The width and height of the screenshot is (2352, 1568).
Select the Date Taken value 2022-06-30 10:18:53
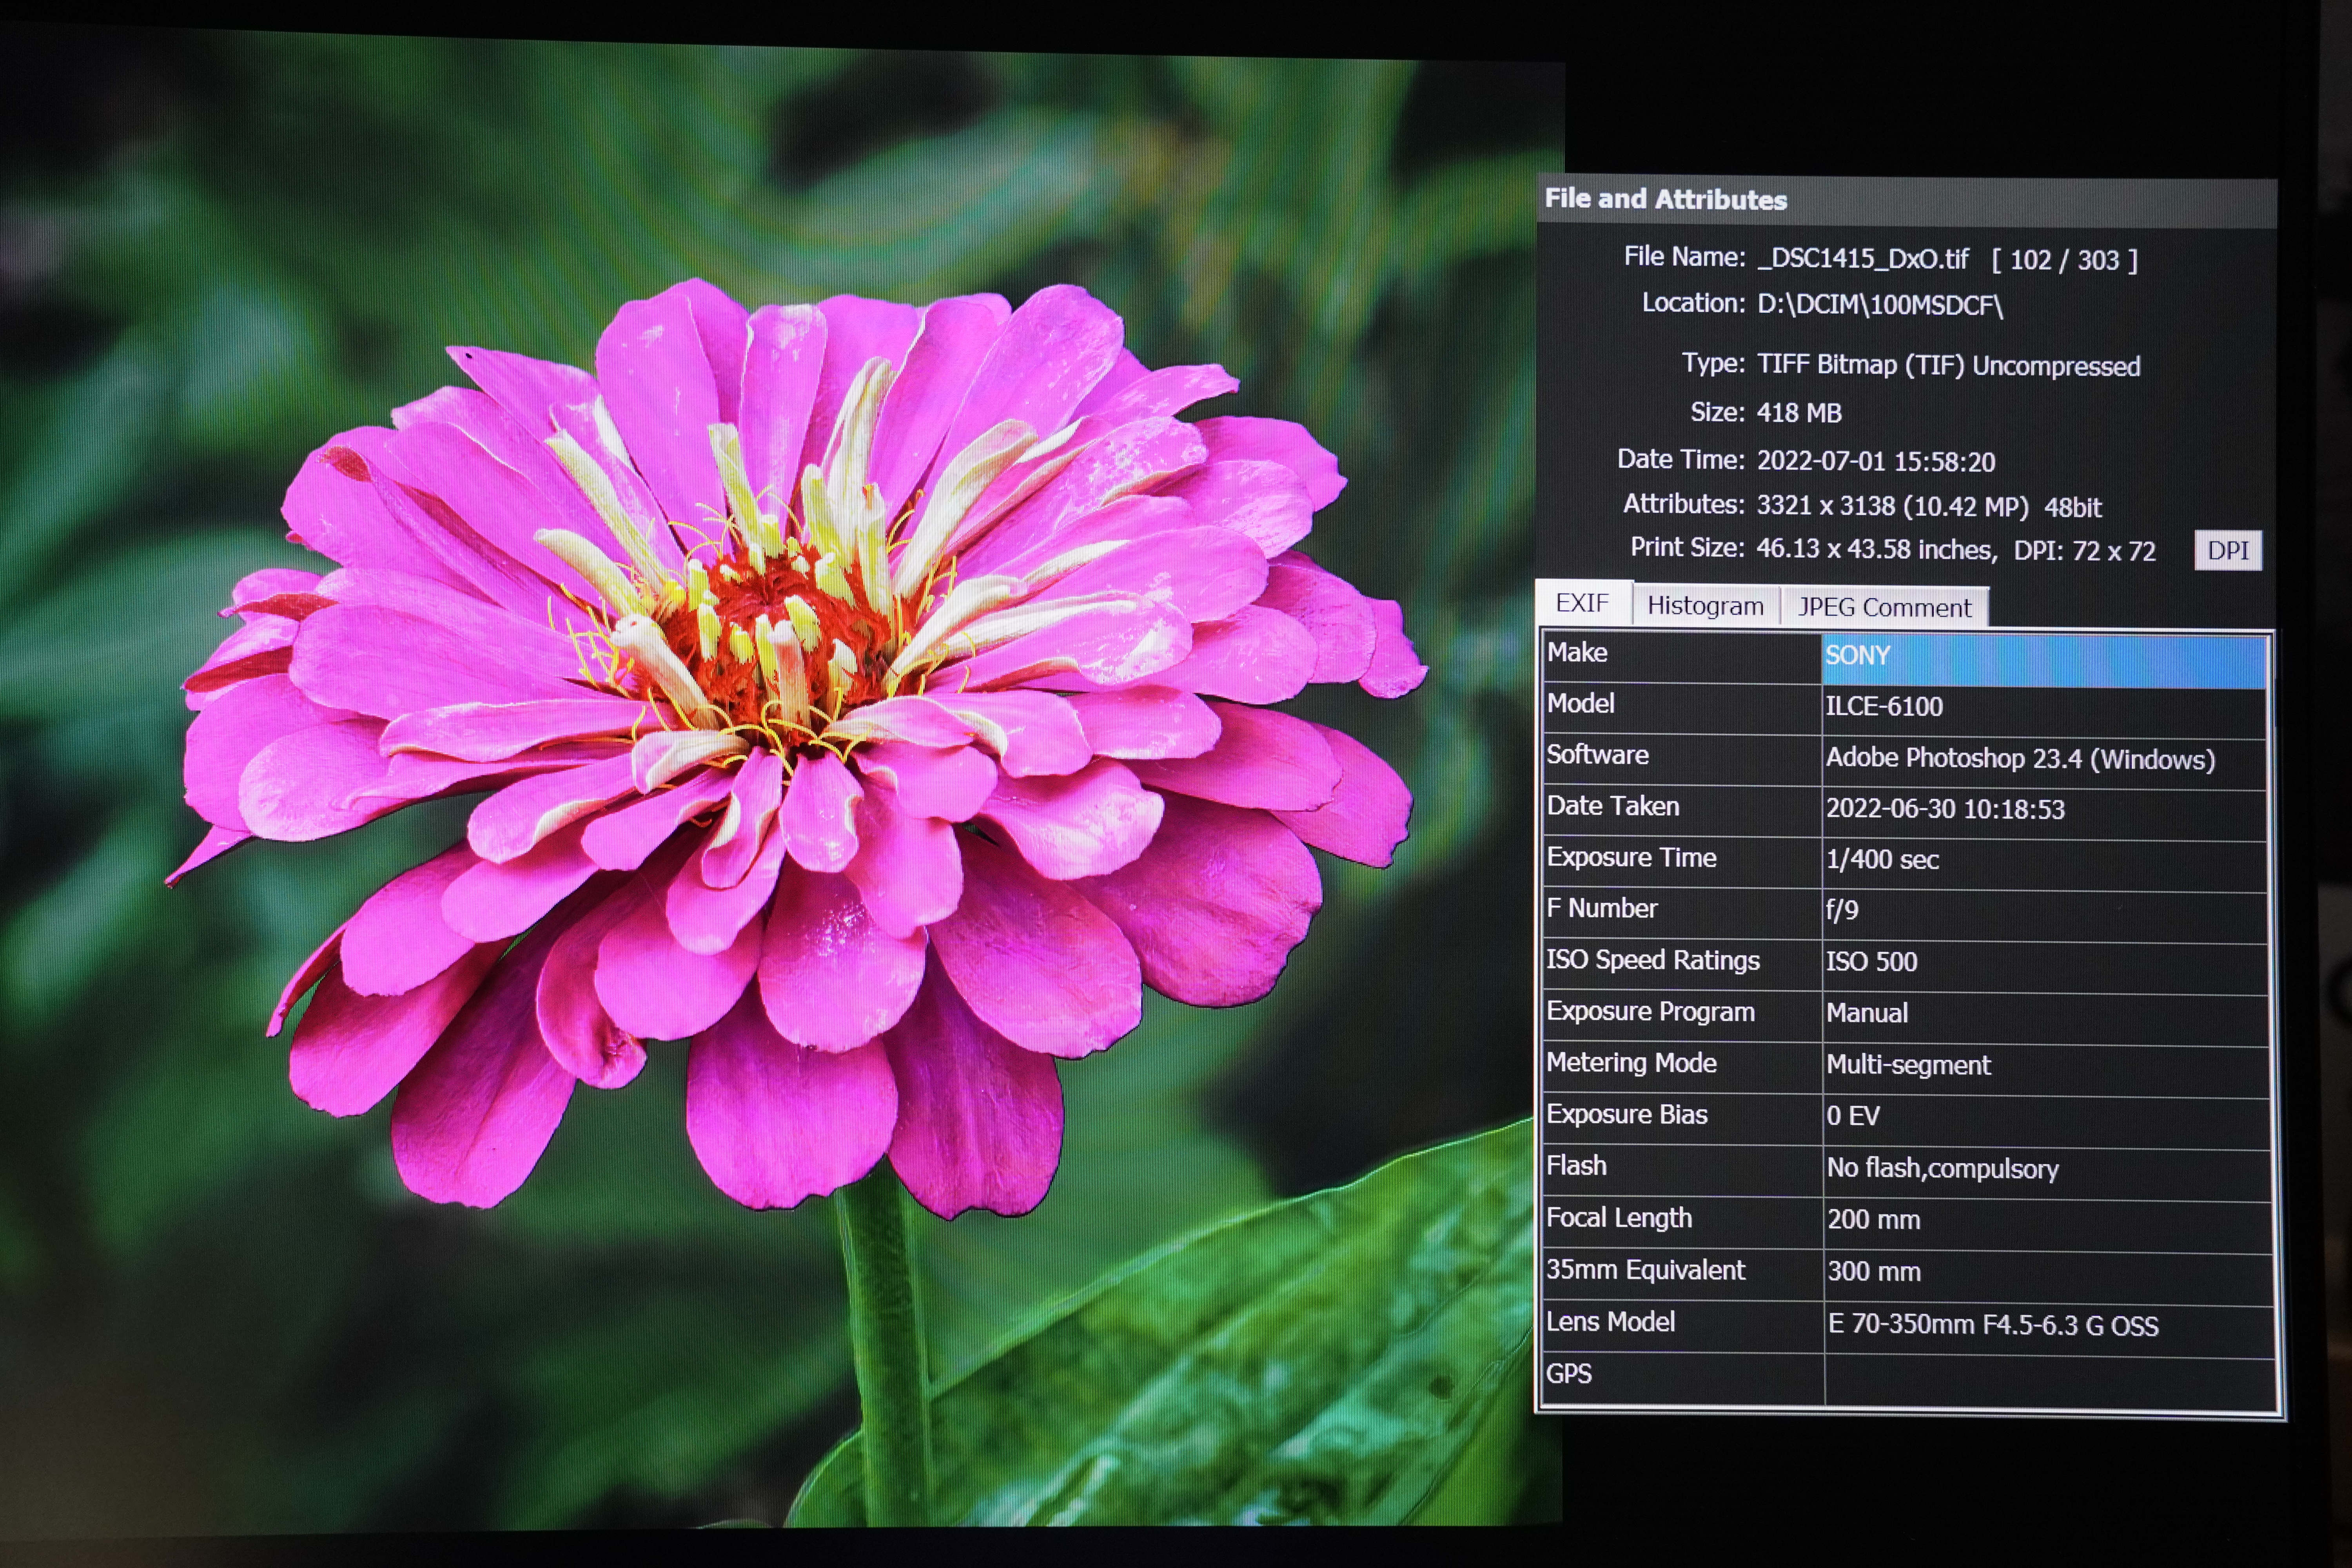pos(1945,809)
